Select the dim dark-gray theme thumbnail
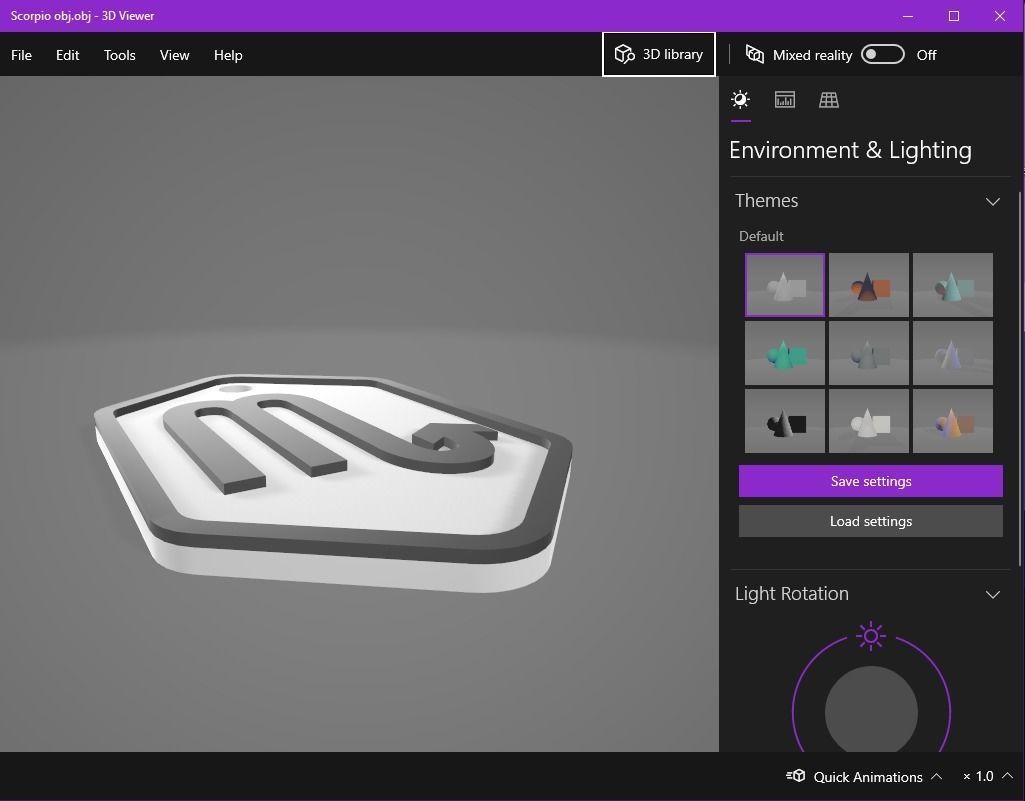The width and height of the screenshot is (1025, 801). coord(869,353)
